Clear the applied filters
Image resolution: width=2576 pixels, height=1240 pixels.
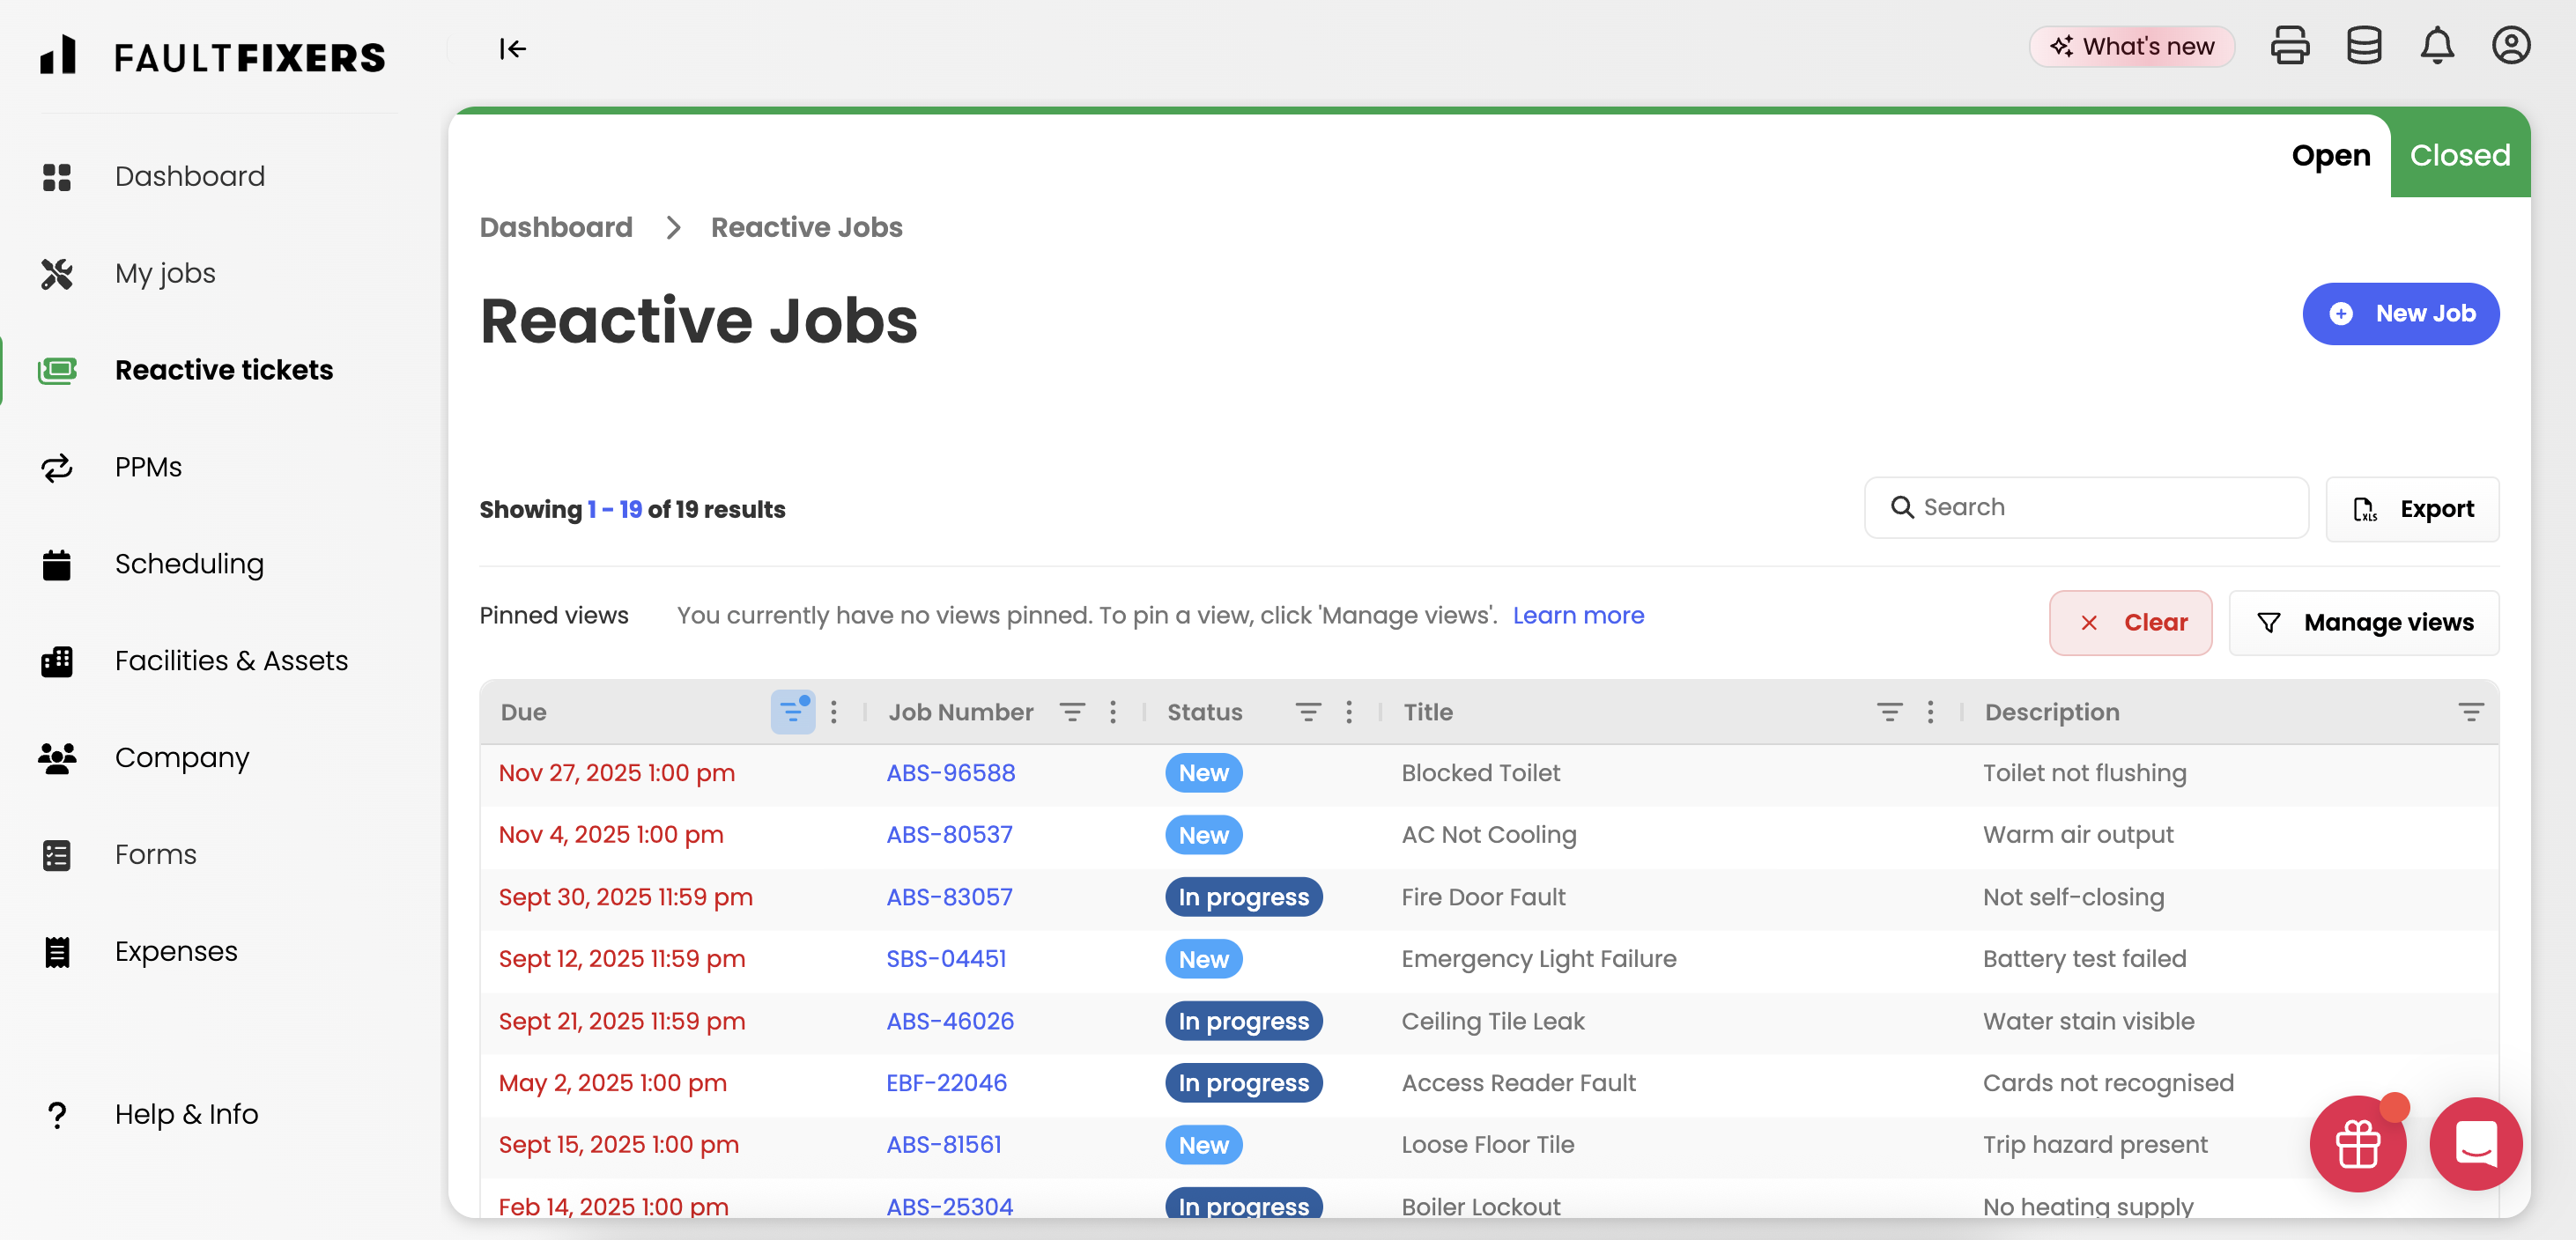point(2130,623)
